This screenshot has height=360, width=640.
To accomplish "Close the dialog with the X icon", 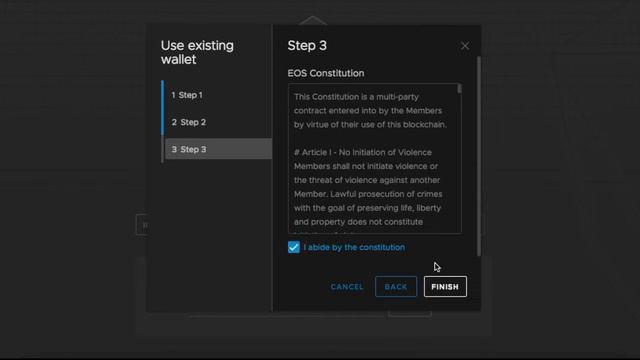I will pyautogui.click(x=464, y=46).
